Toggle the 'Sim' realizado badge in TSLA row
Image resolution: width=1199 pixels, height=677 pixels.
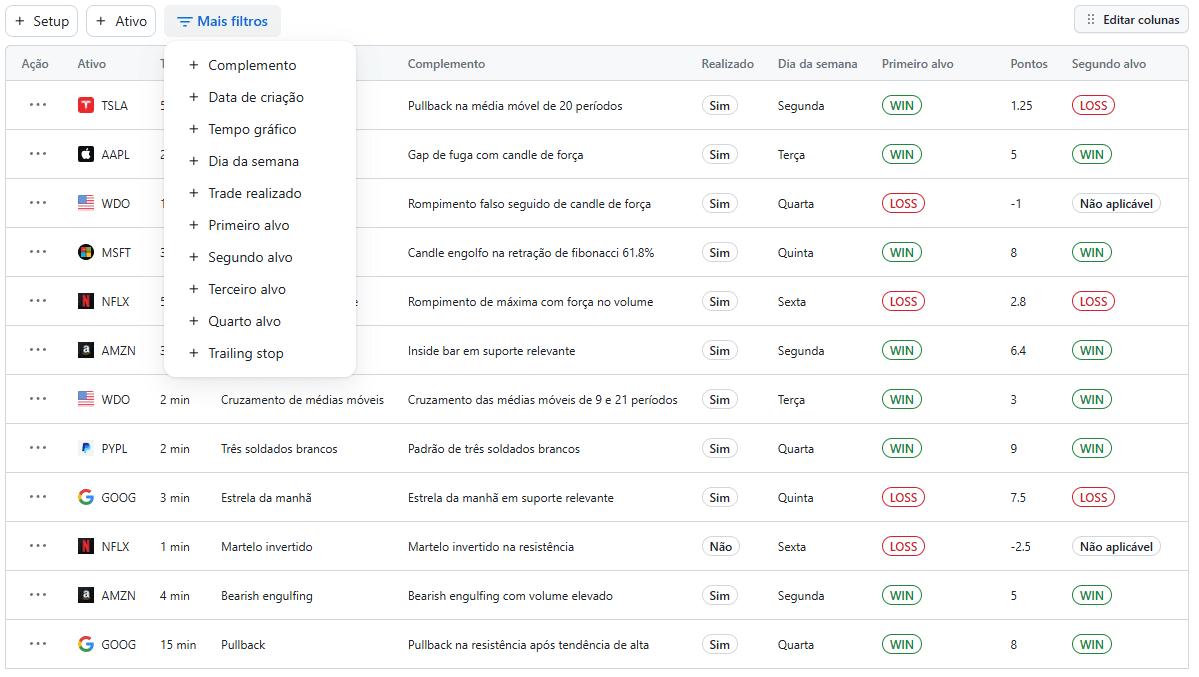click(x=719, y=105)
